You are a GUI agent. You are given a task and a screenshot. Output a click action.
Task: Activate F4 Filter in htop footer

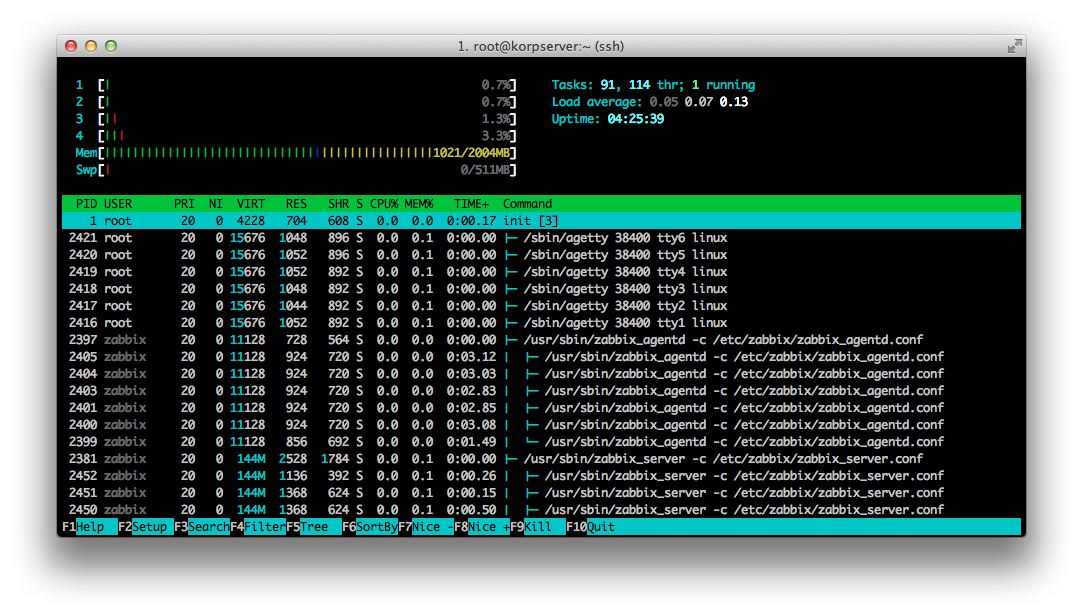click(258, 527)
